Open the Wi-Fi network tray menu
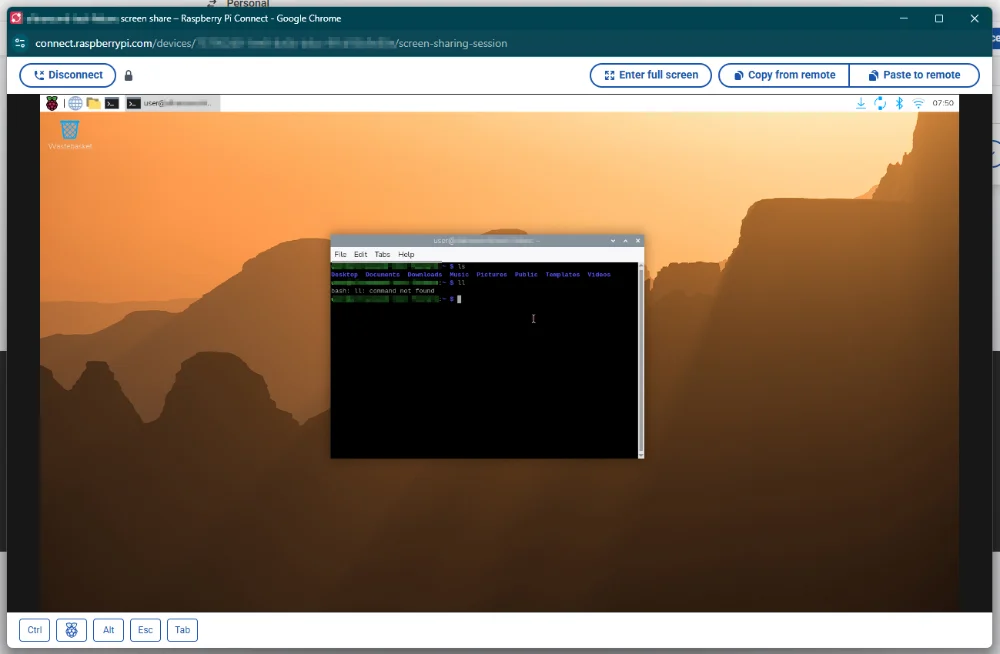 tap(918, 103)
